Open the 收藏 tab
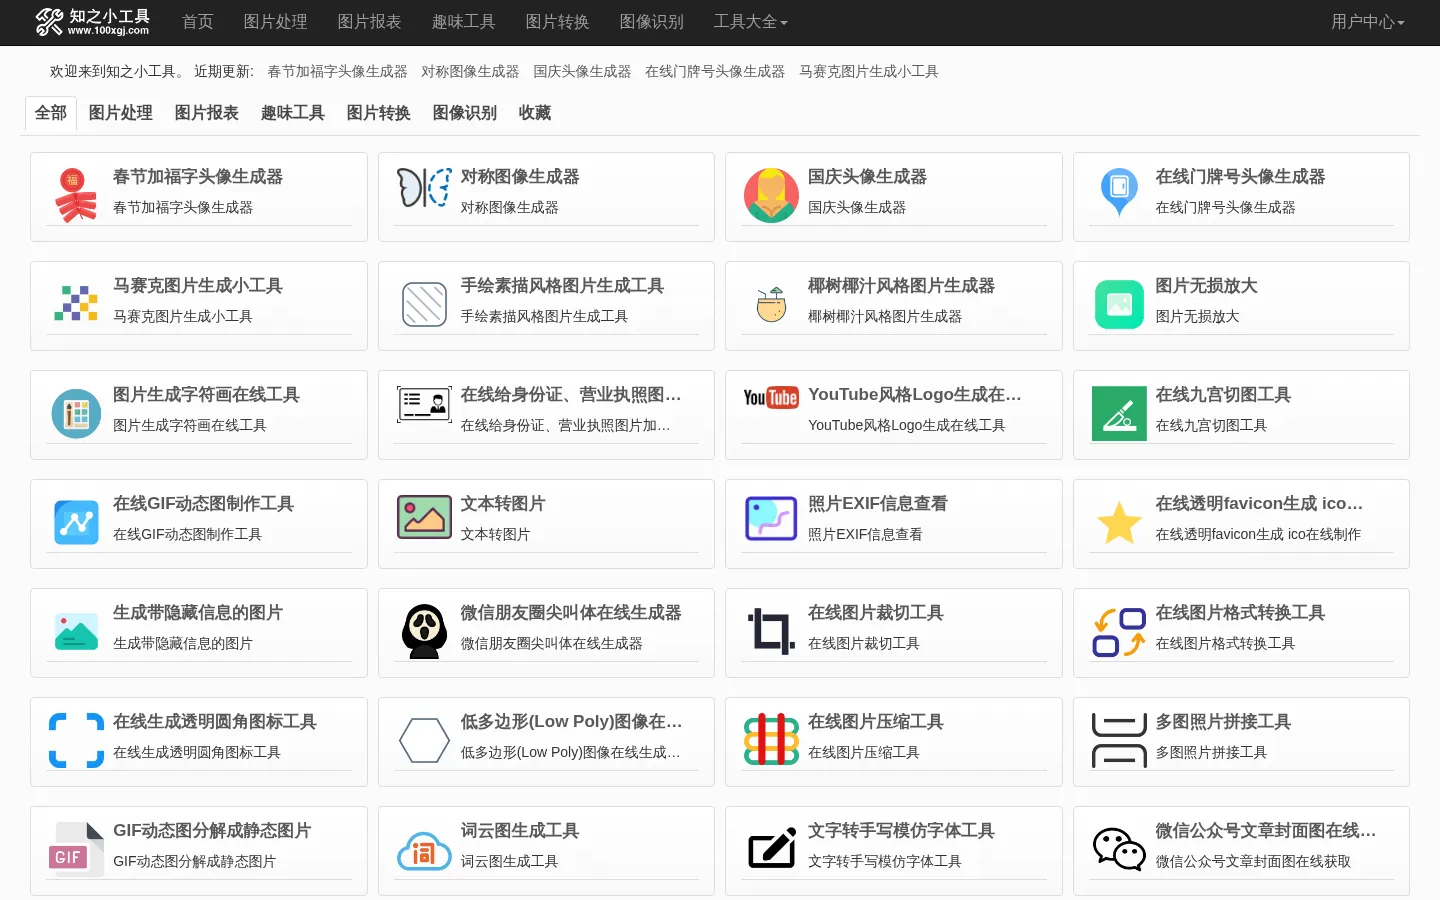Image resolution: width=1440 pixels, height=900 pixels. pos(535,113)
